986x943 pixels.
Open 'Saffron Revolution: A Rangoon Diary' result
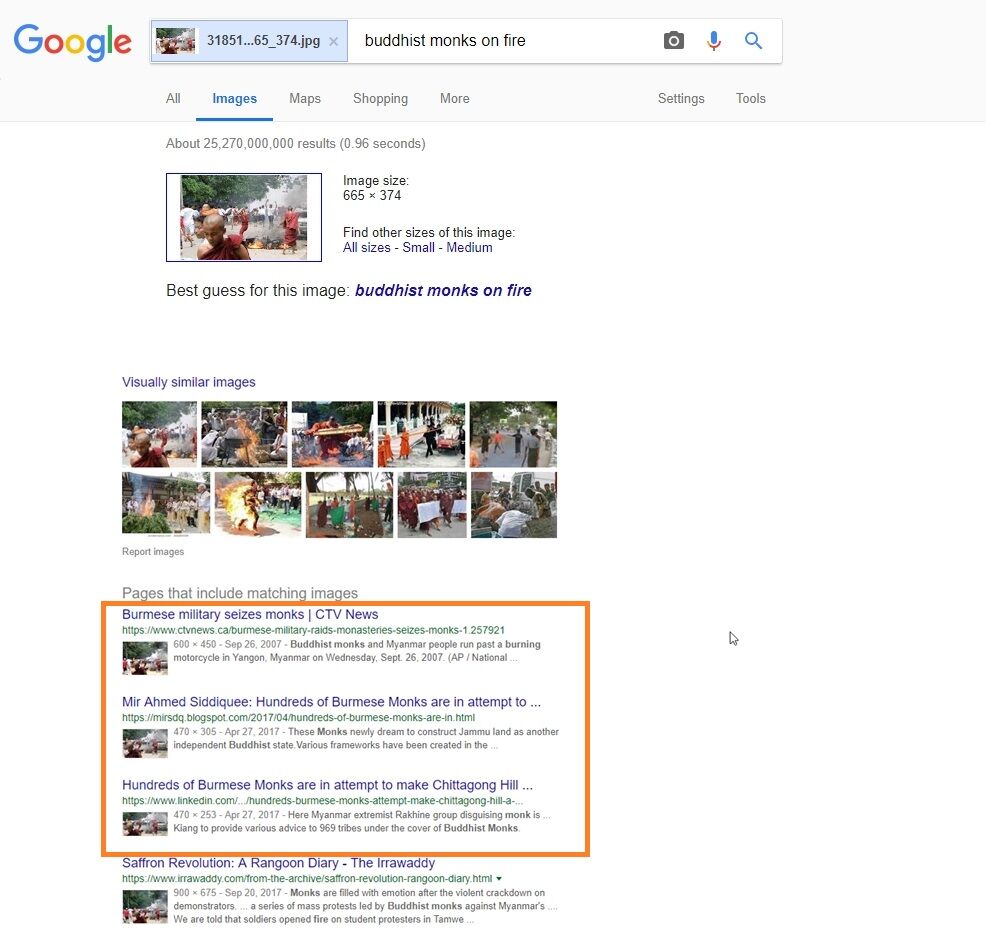click(278, 863)
